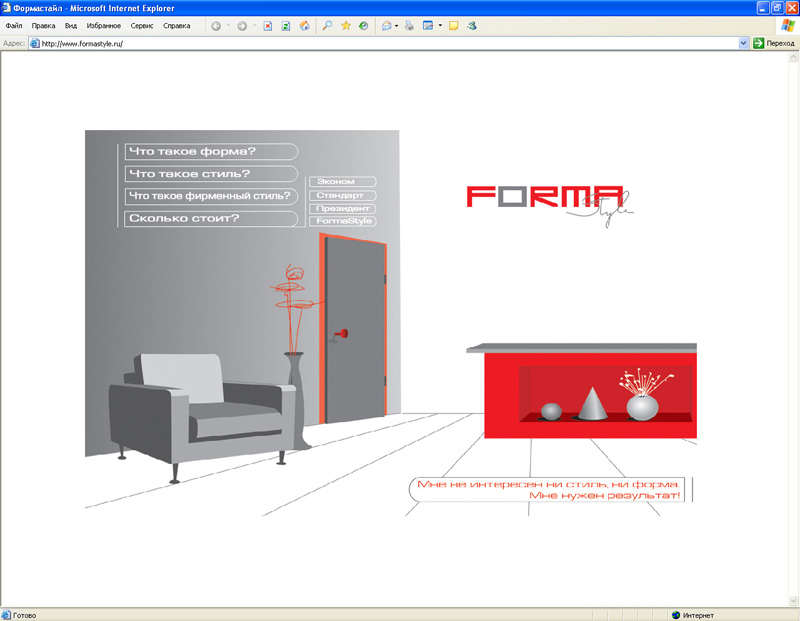Open "Что такое стиль?" link
Screen dimensions: 800x621
211,174
